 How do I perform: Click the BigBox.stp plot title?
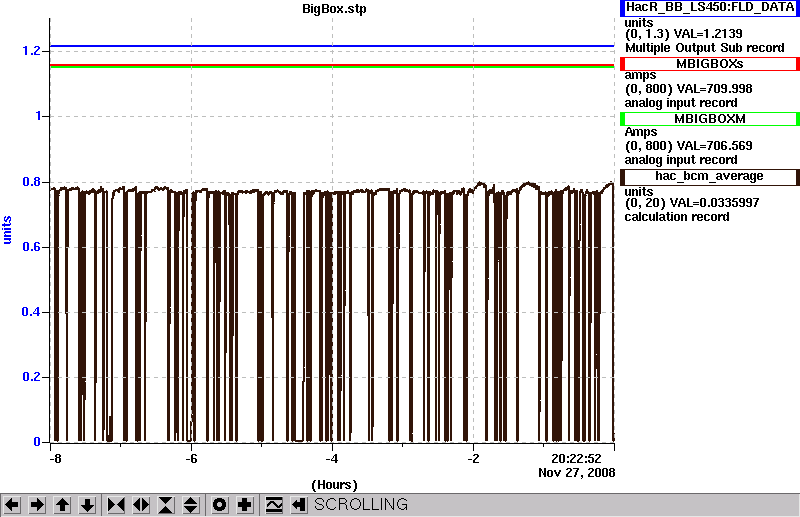point(334,9)
